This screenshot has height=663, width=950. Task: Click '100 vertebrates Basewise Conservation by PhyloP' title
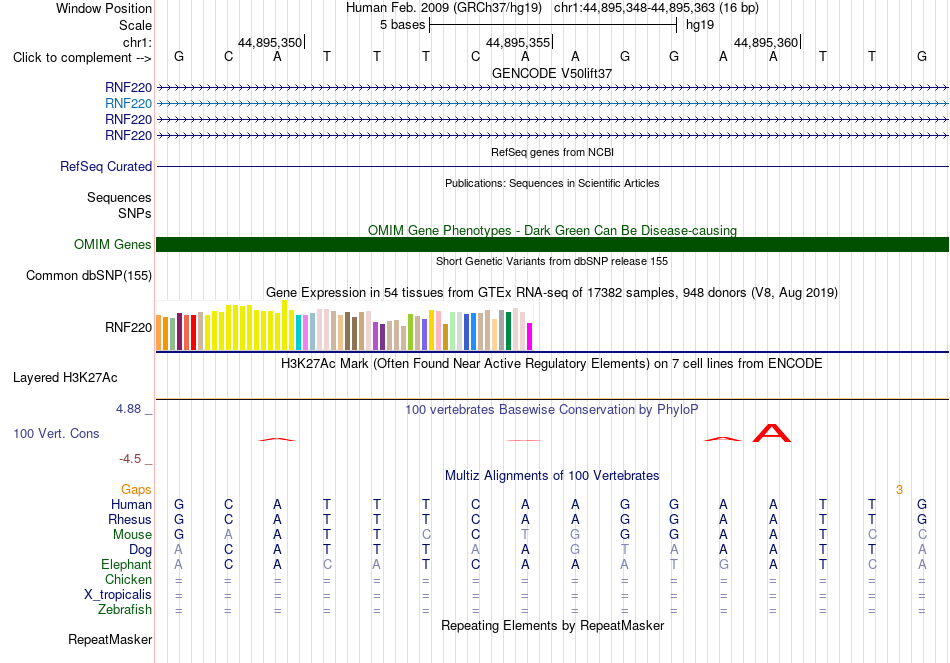552,410
